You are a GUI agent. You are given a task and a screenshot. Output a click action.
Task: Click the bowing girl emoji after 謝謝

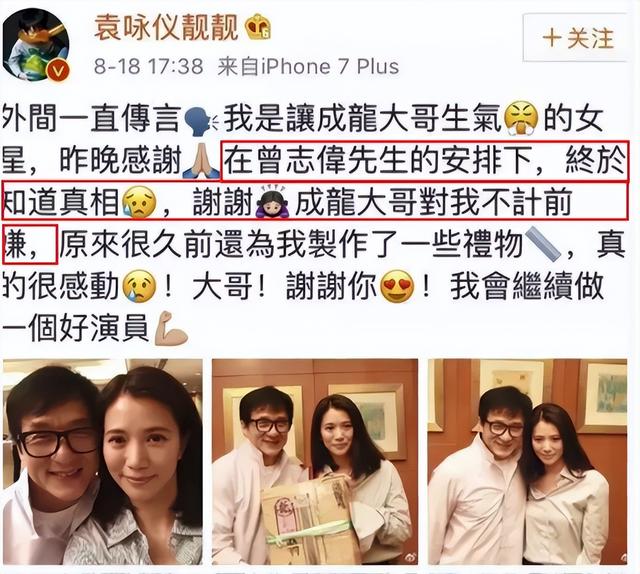pos(273,202)
